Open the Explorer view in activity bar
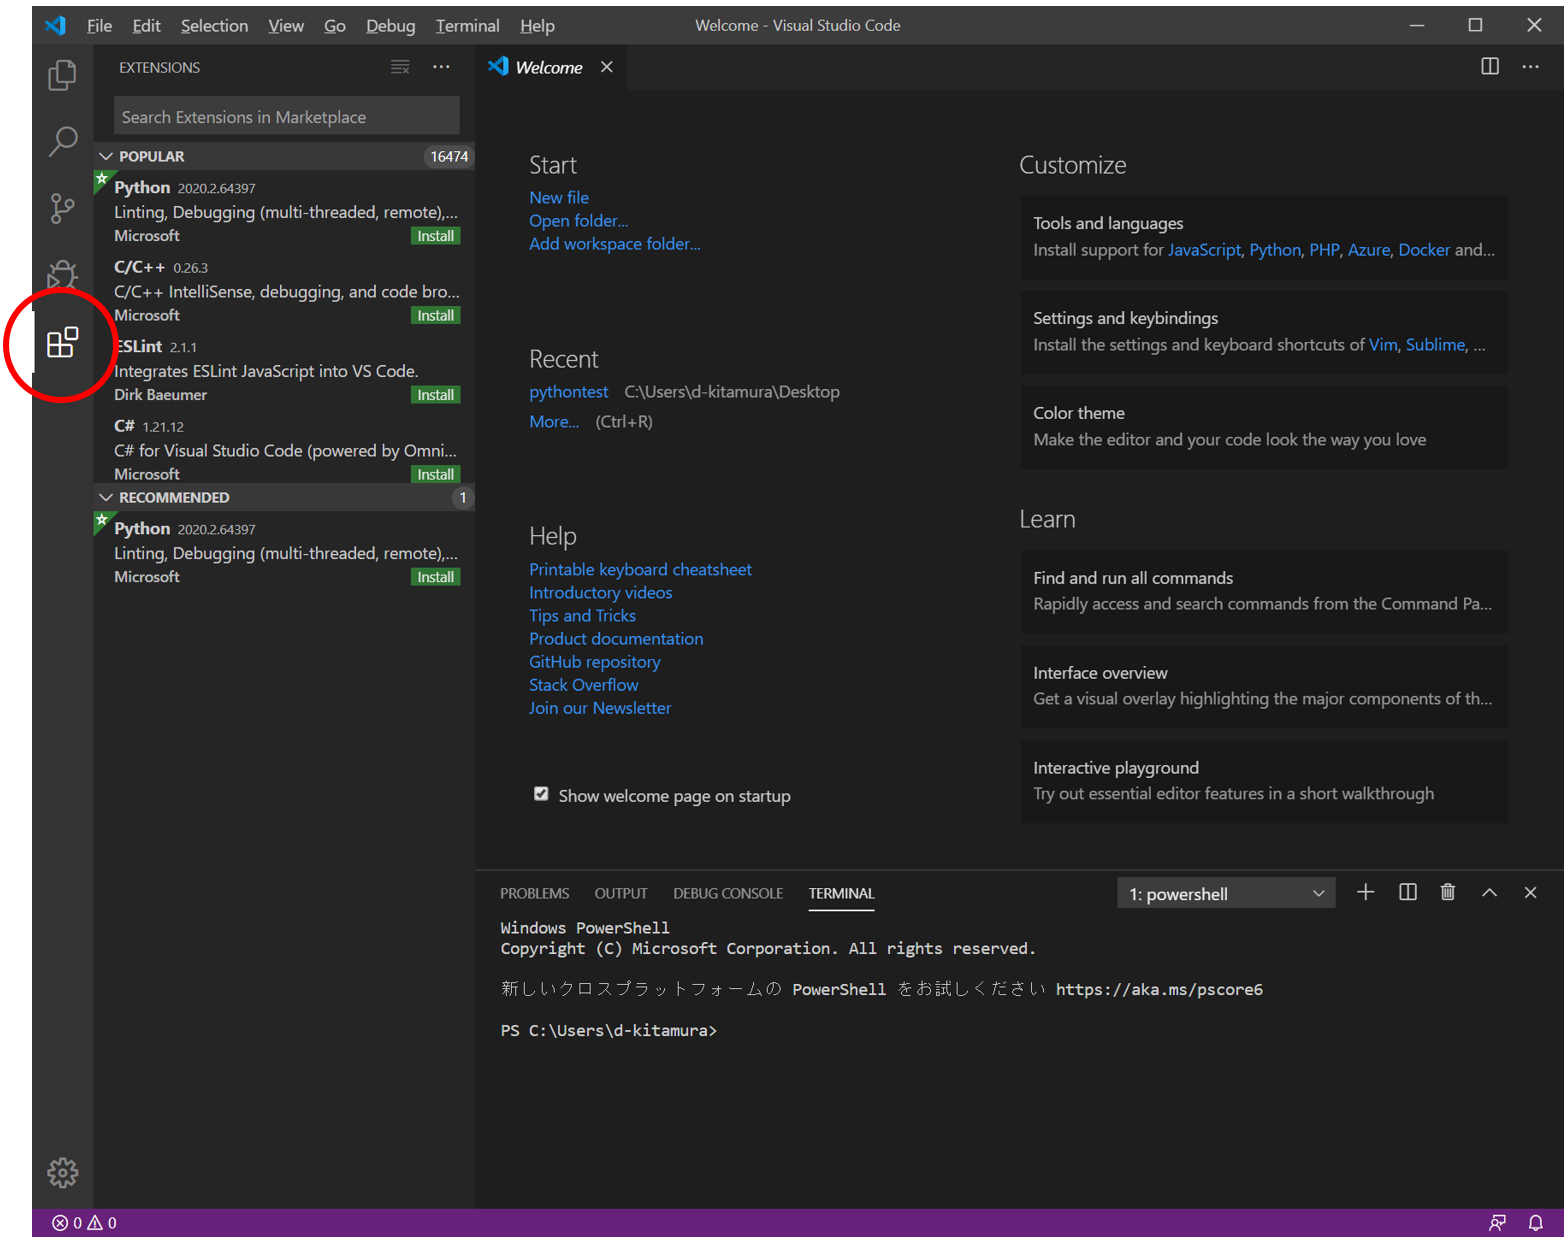The width and height of the screenshot is (1568, 1241). pyautogui.click(x=62, y=75)
